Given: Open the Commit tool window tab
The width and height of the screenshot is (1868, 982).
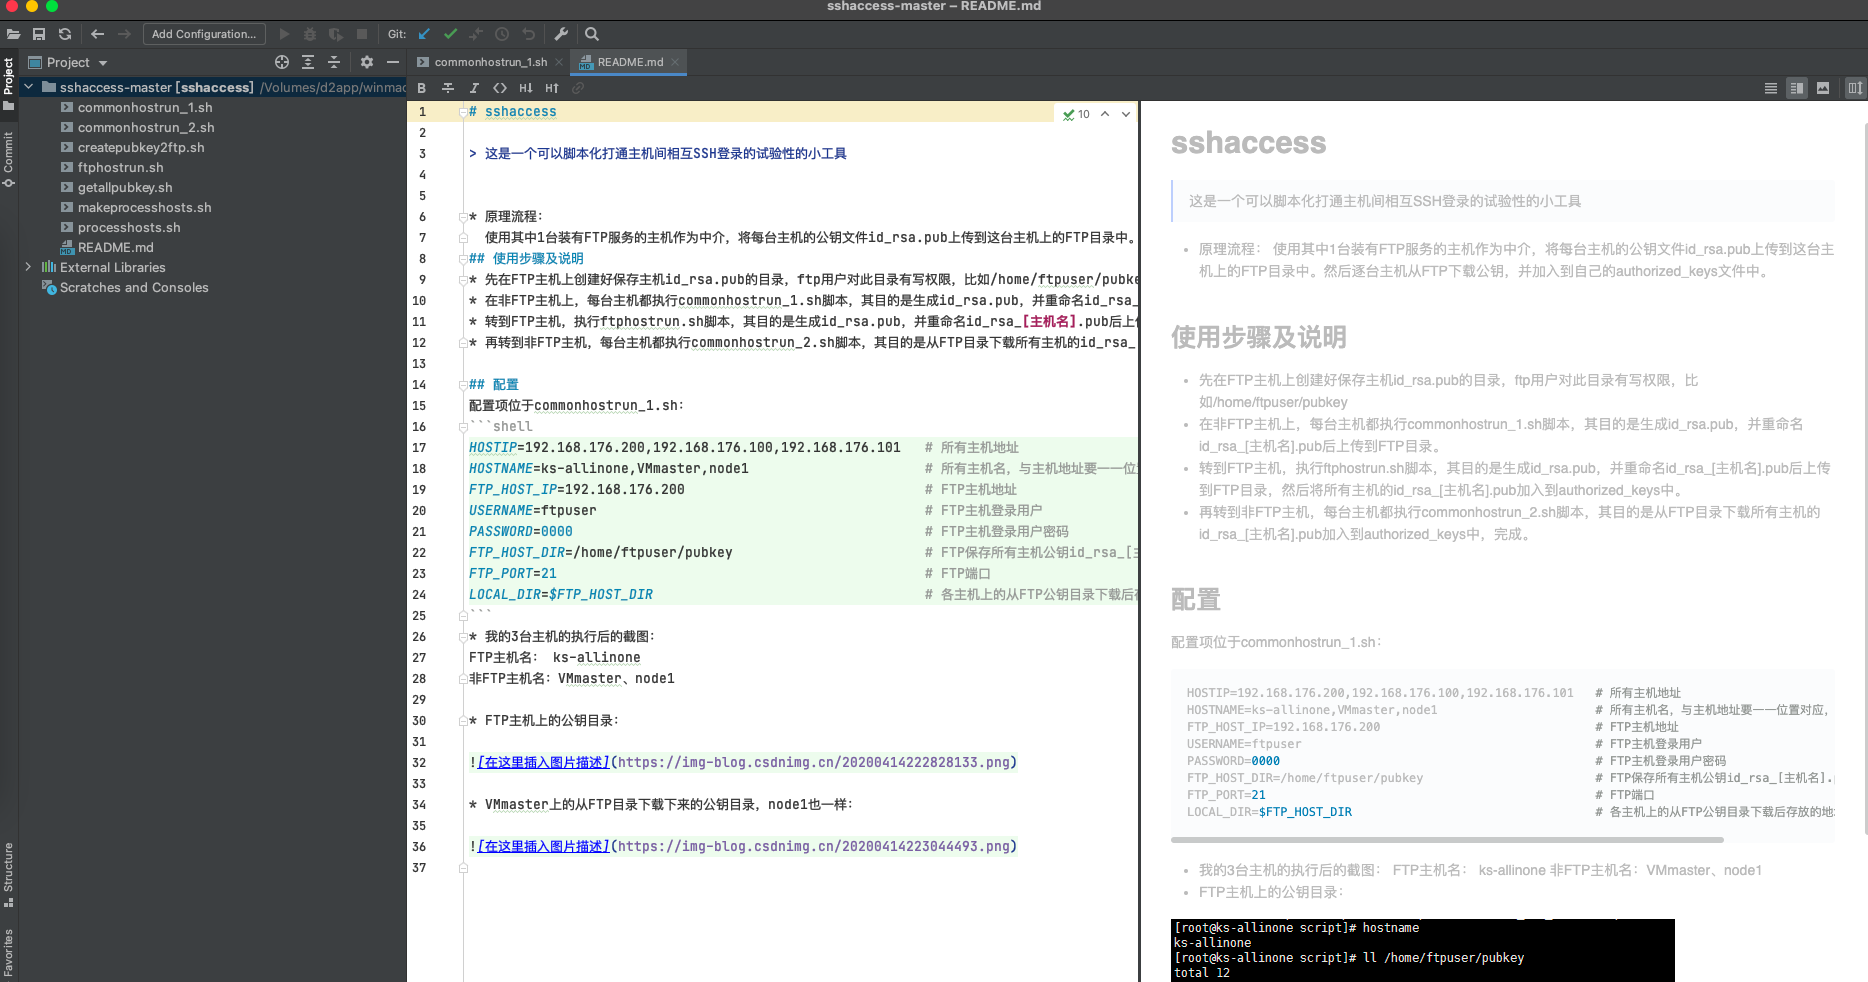Looking at the screenshot, I should pos(9,159).
